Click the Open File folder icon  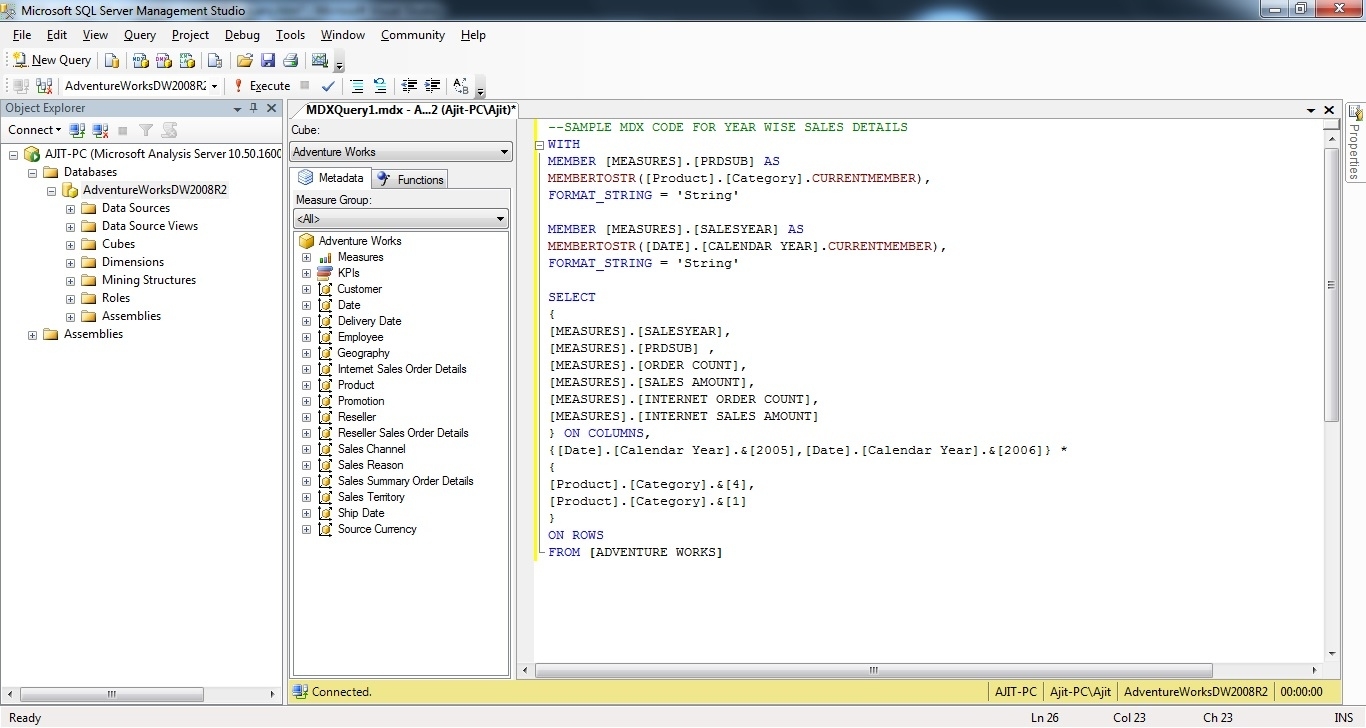tap(244, 60)
